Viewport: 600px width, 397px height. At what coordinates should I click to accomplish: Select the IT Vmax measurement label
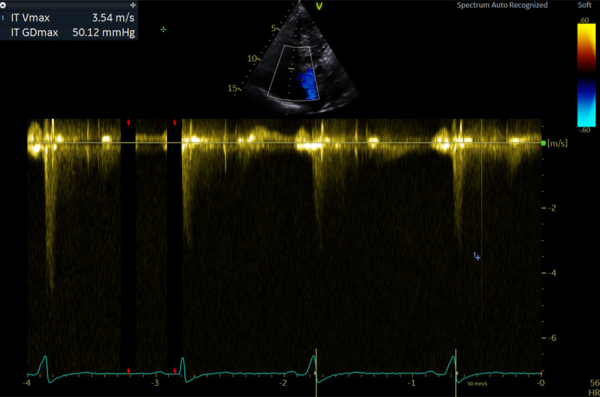30,18
